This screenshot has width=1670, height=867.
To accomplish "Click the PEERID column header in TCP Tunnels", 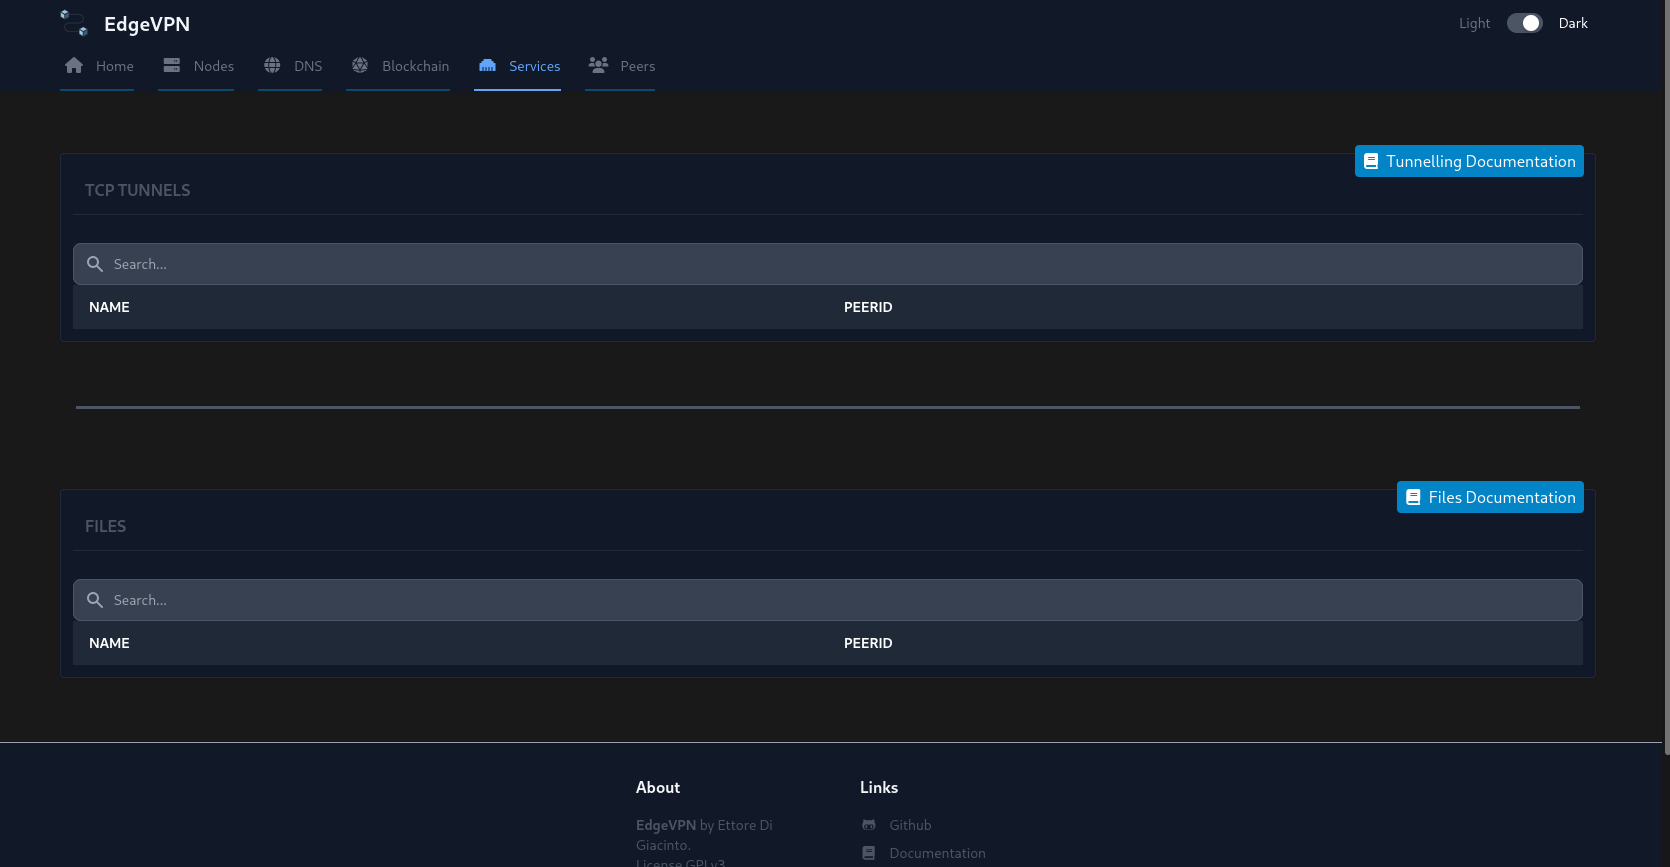I will pyautogui.click(x=868, y=307).
